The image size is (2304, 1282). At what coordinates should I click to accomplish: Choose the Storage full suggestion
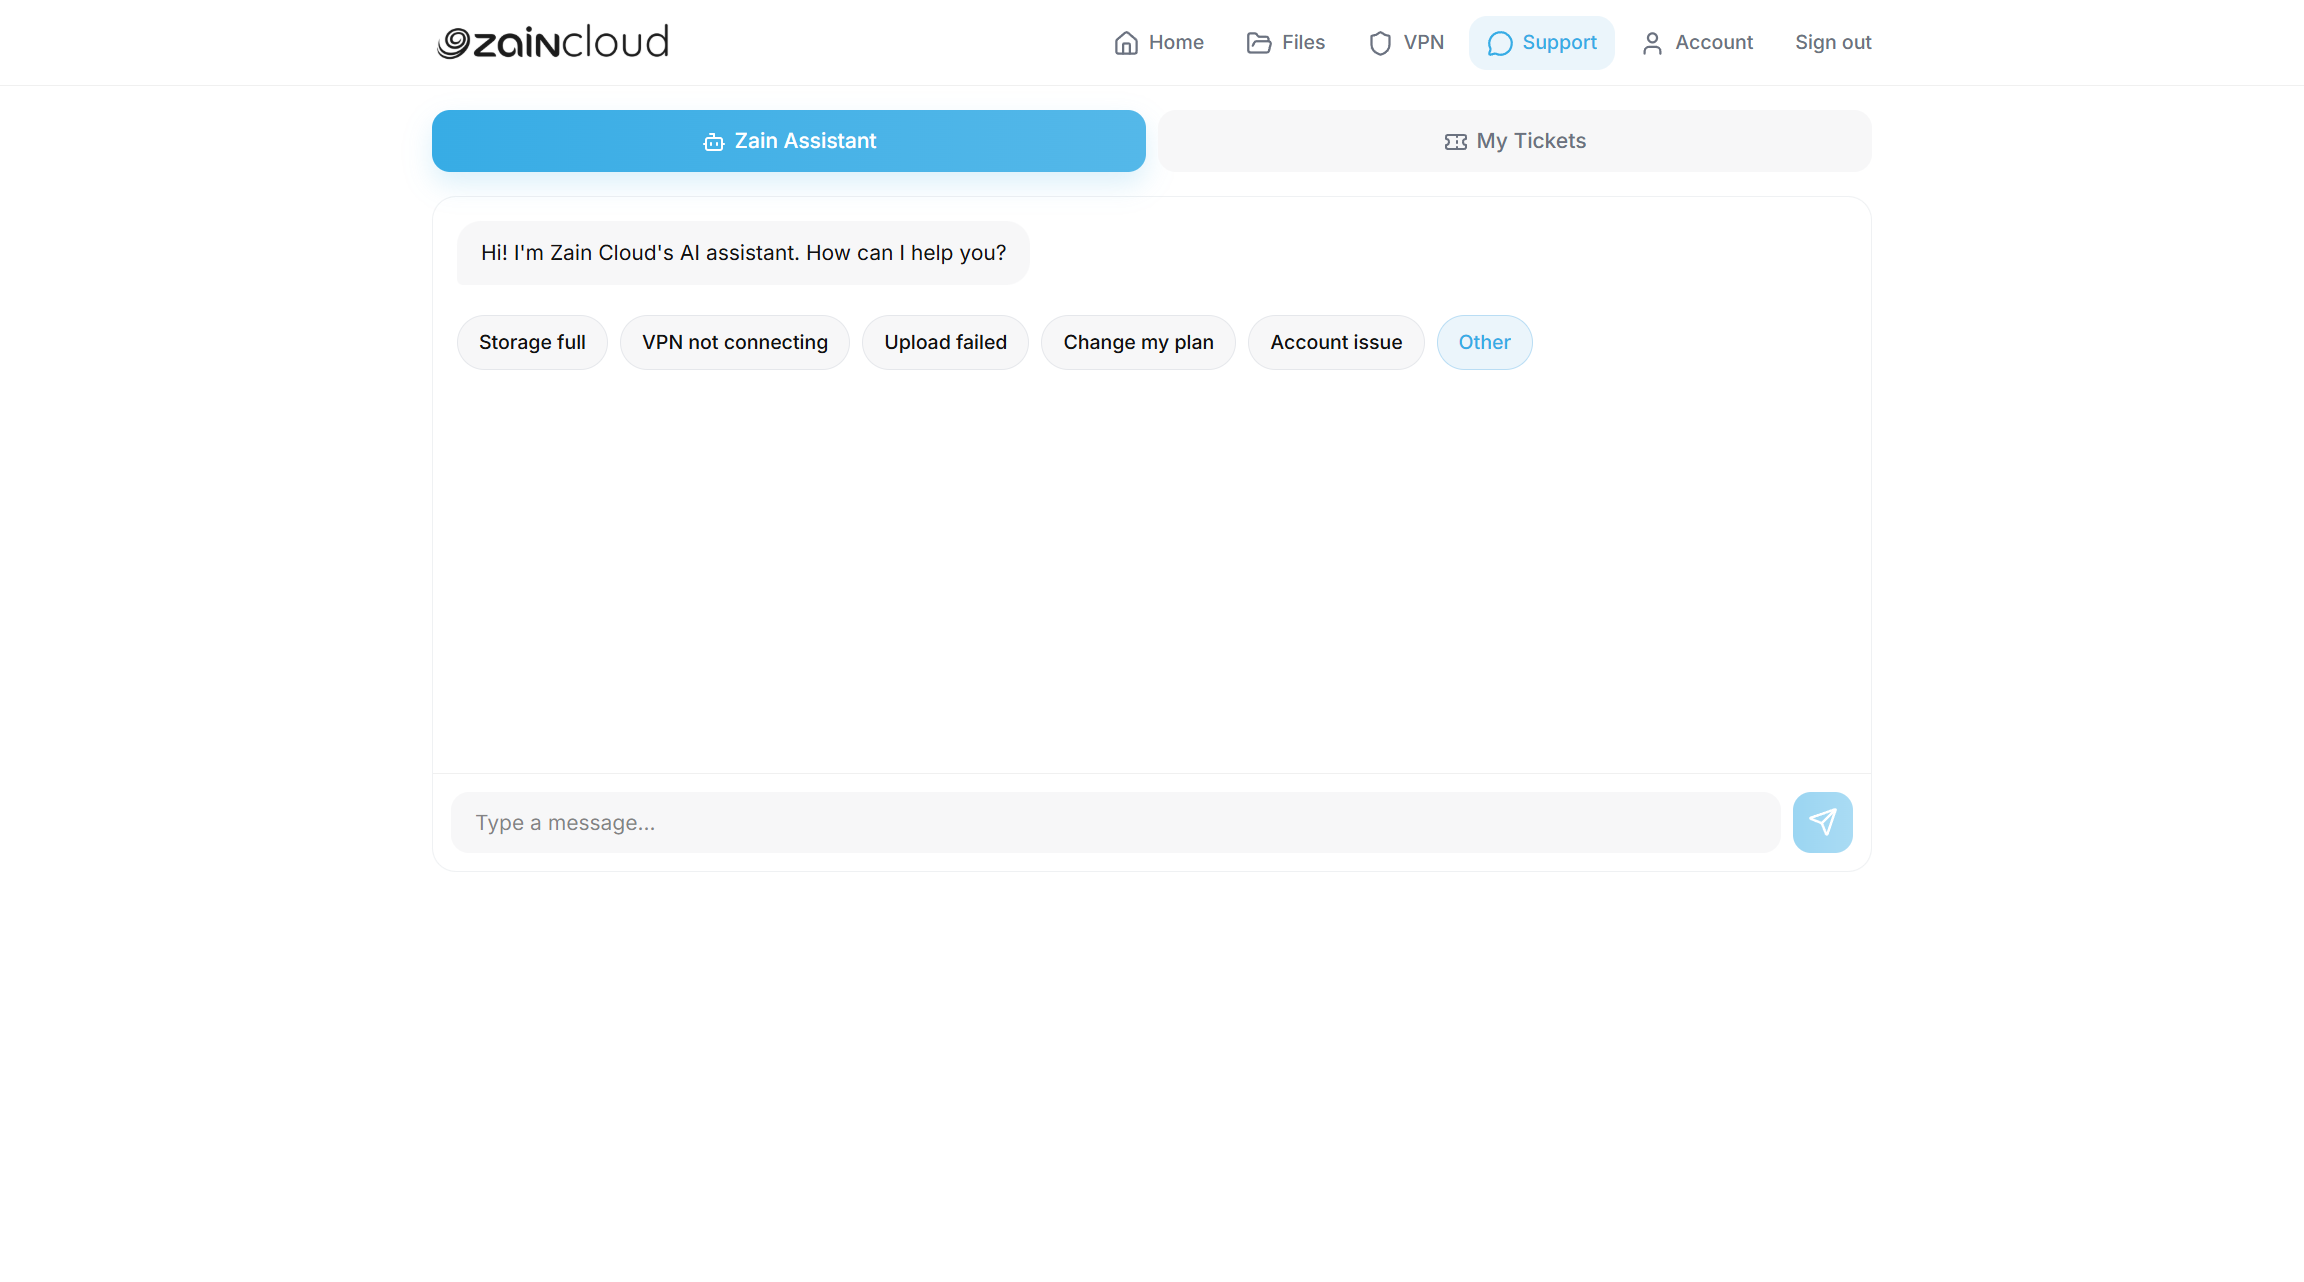(x=532, y=342)
